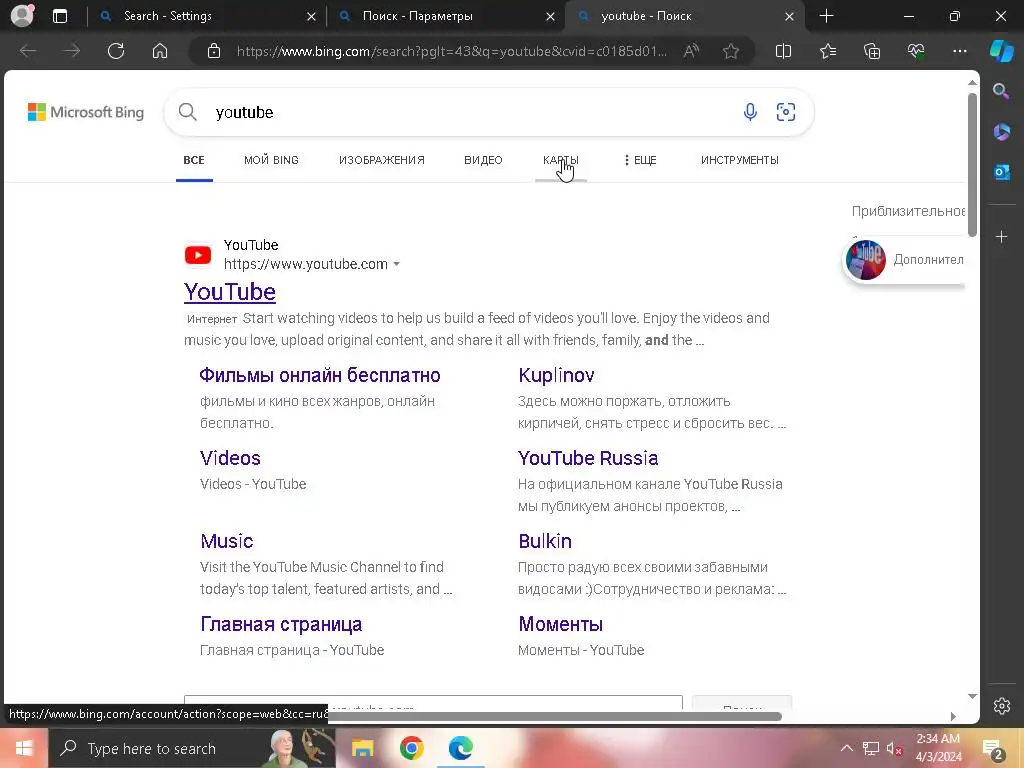
Task: Show hidden tray icons chevron
Action: click(846, 748)
